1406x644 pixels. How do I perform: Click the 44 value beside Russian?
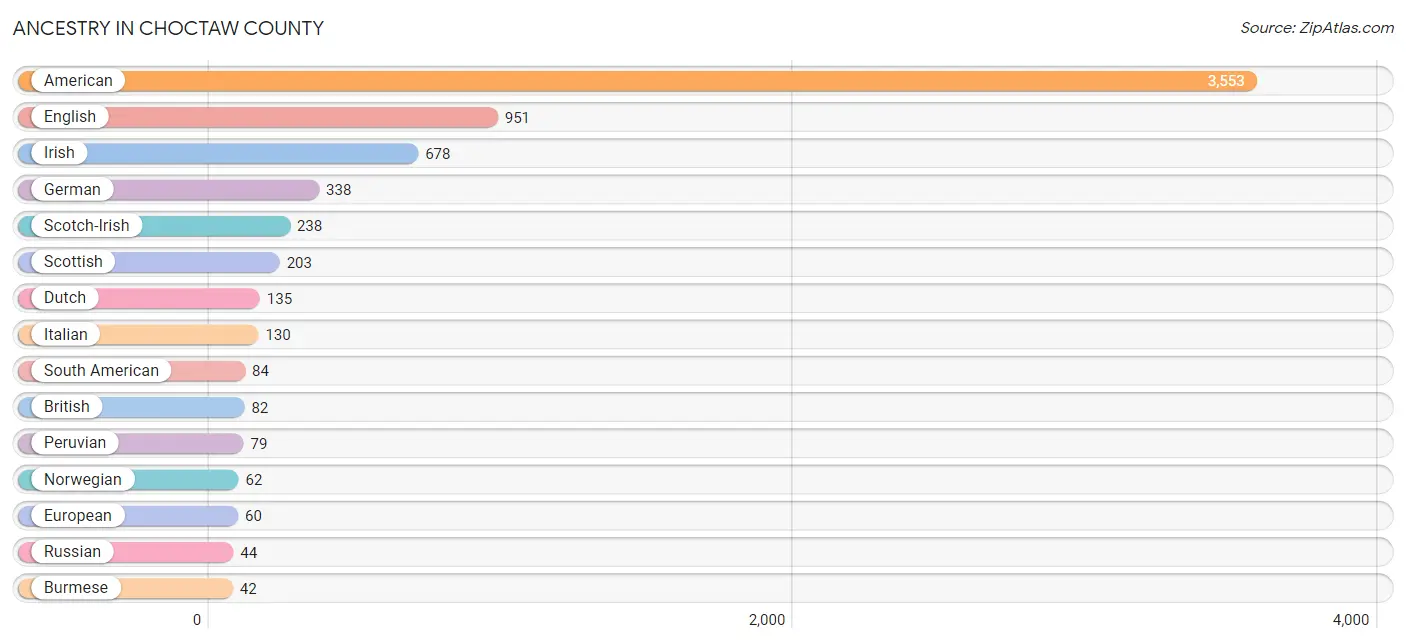249,553
